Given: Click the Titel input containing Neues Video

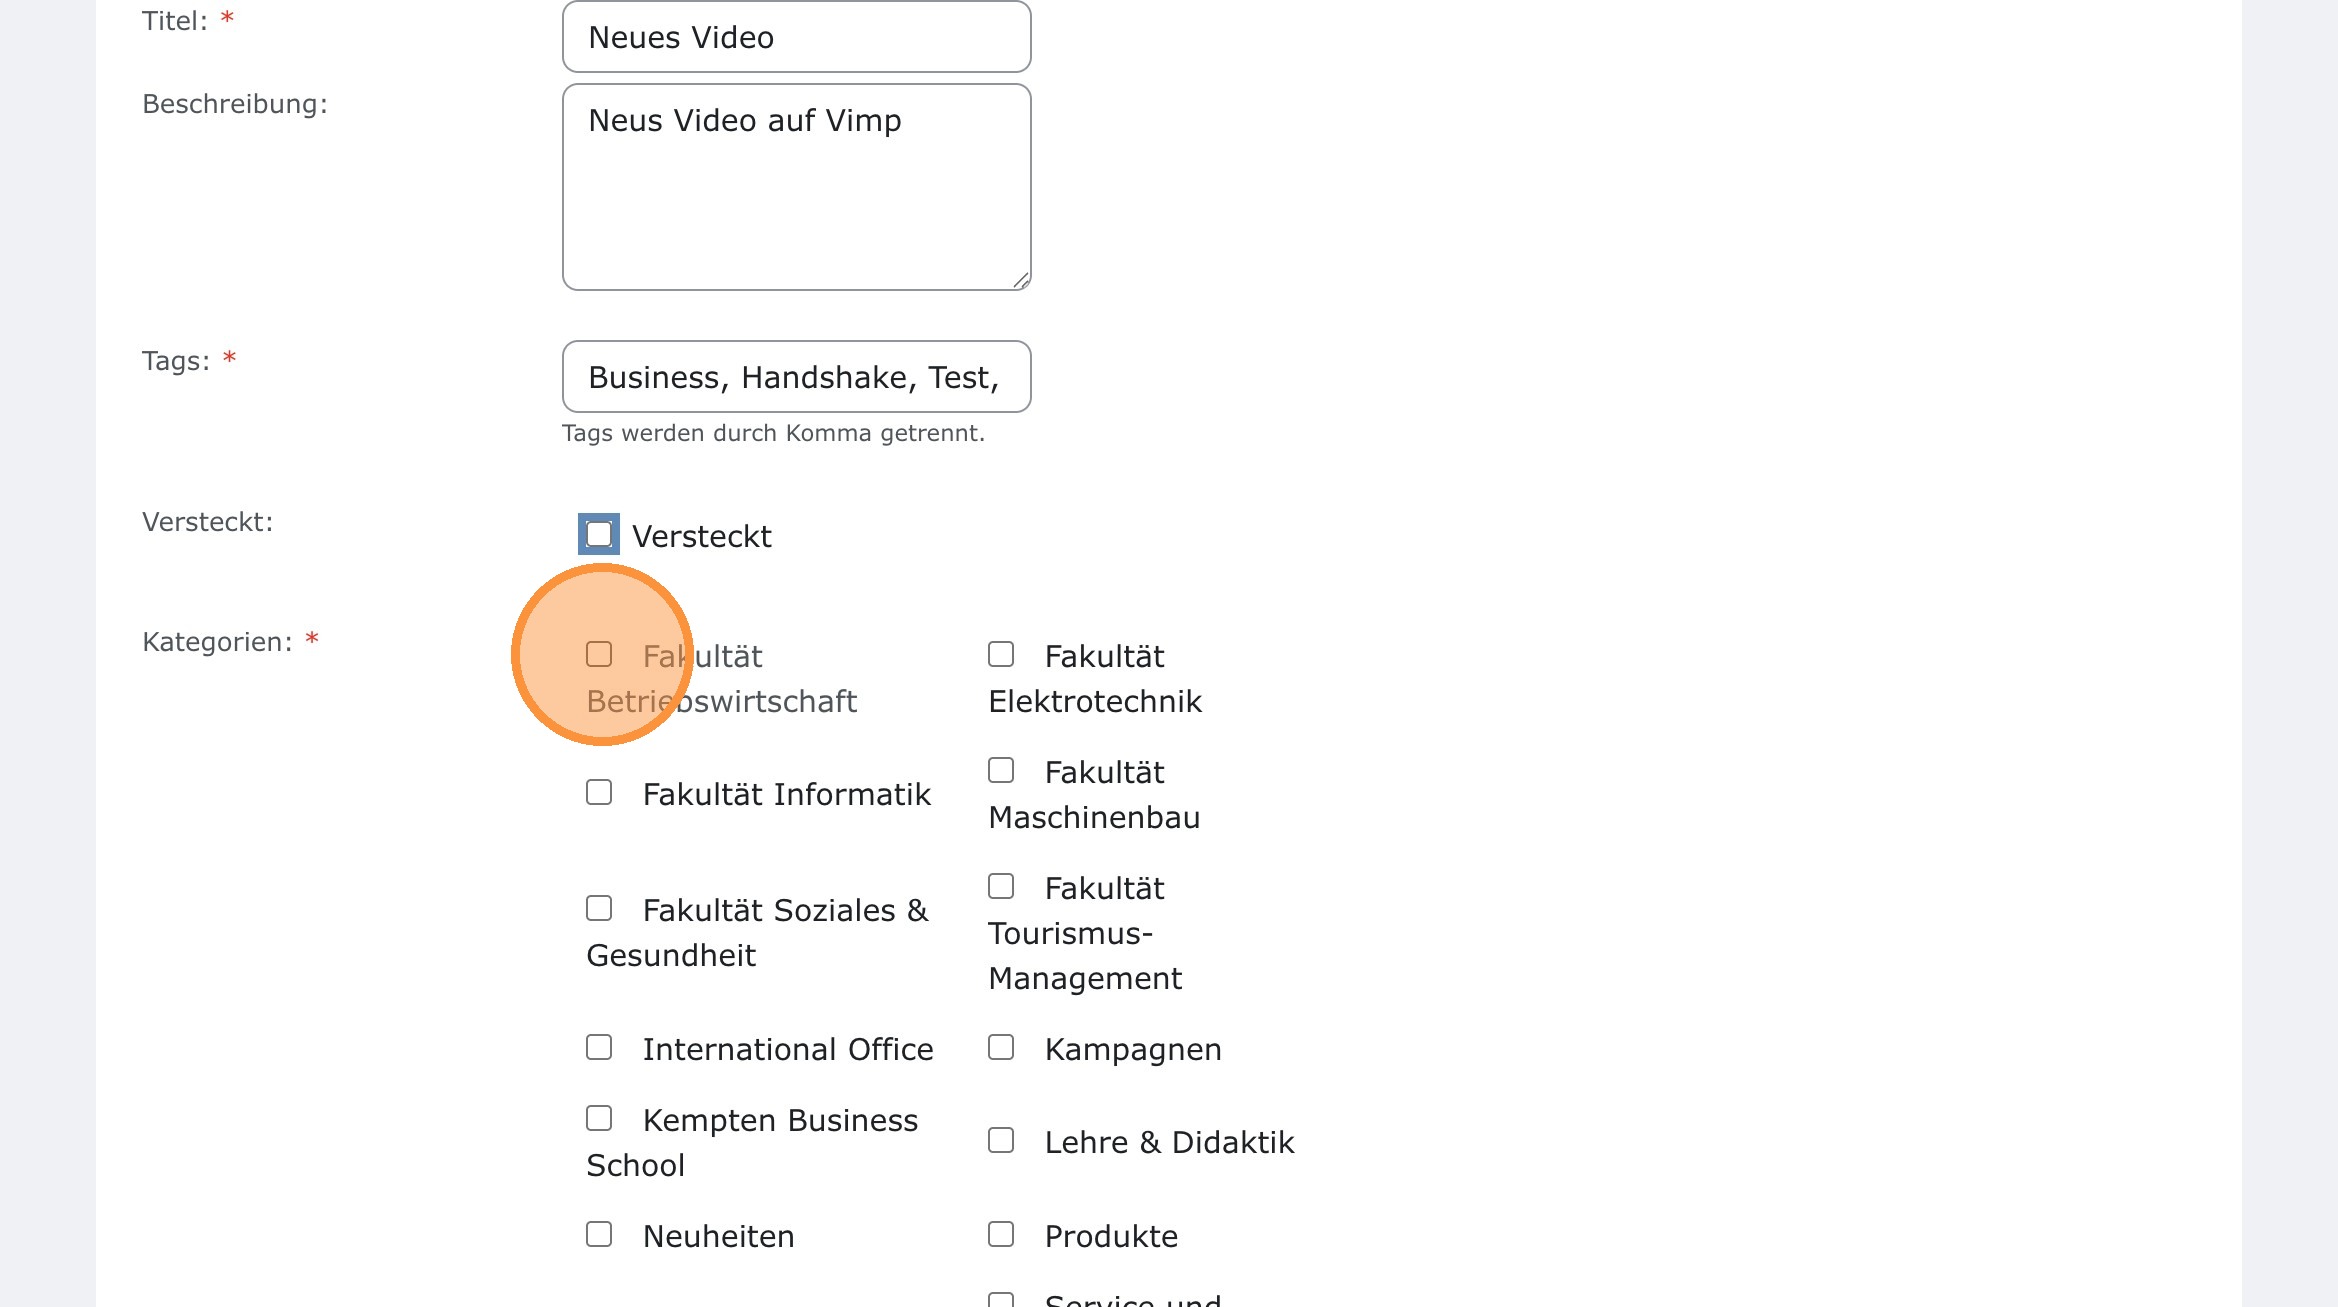Looking at the screenshot, I should coord(795,37).
